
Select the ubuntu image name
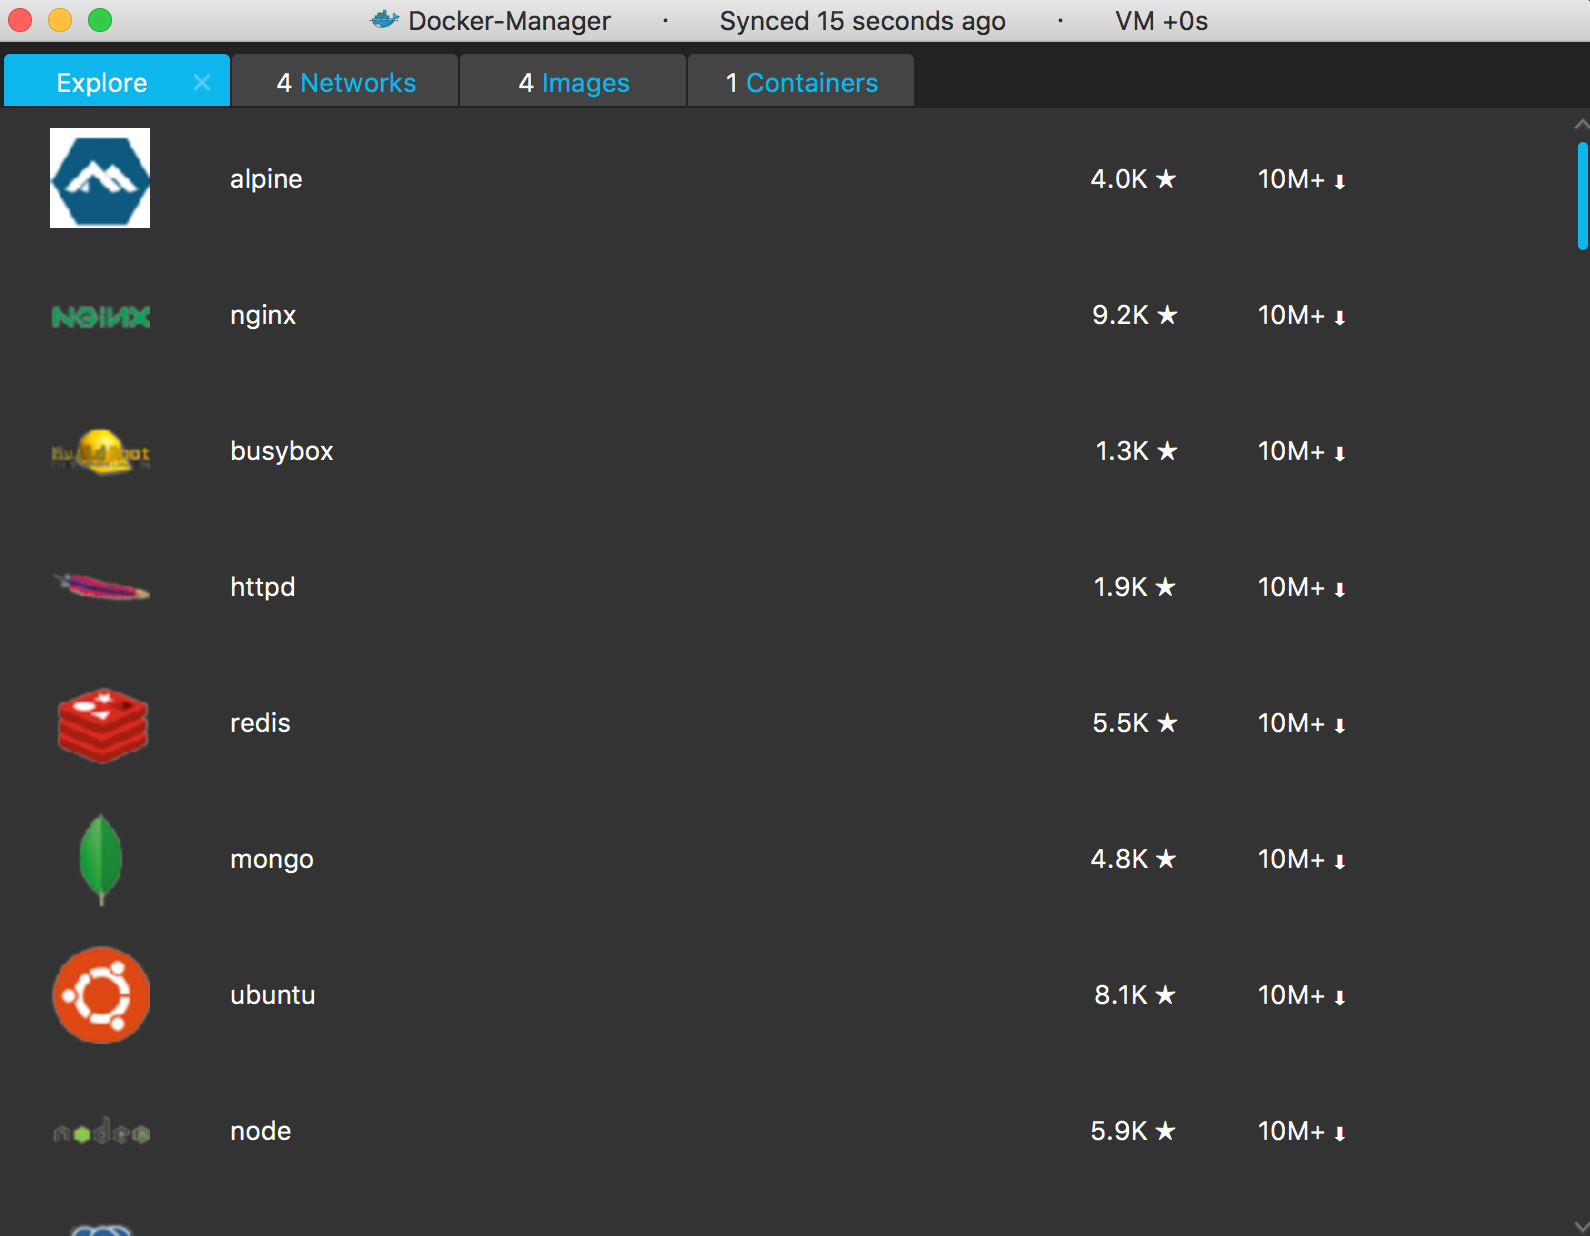[x=273, y=995]
